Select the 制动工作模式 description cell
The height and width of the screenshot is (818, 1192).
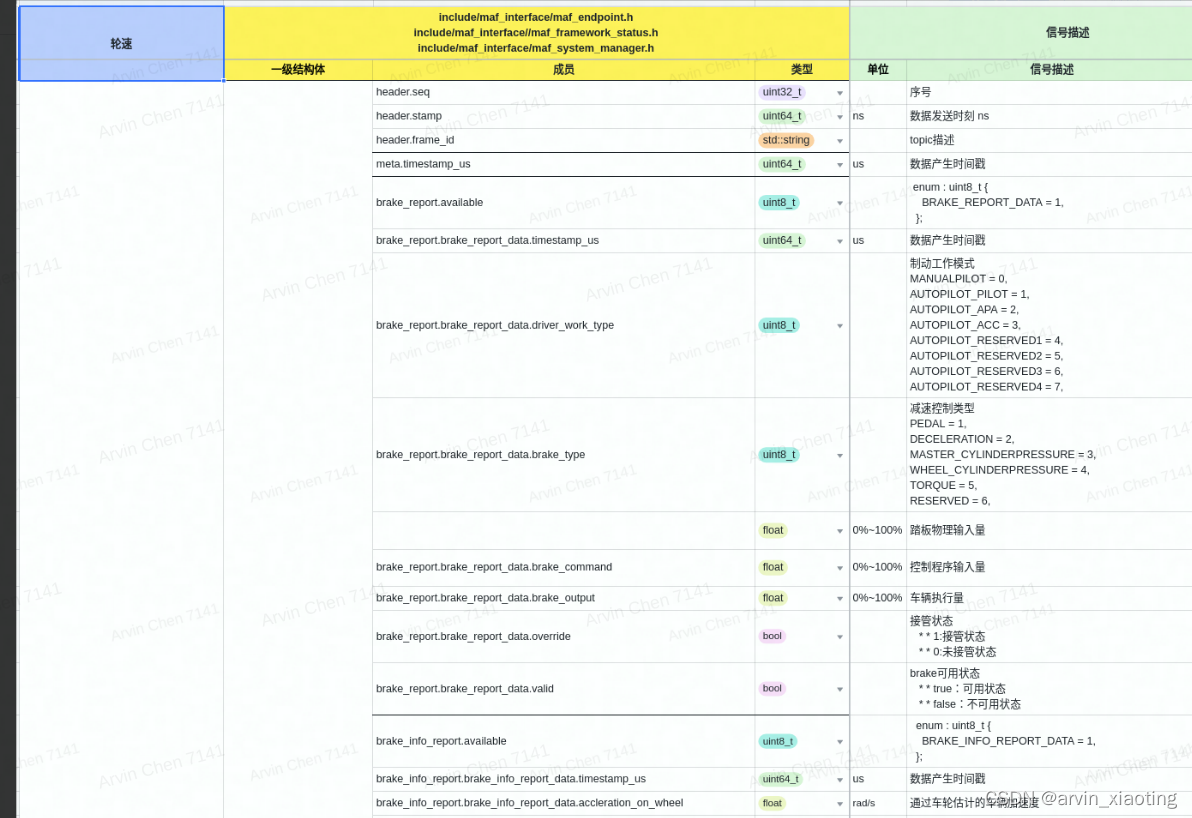(1049, 325)
